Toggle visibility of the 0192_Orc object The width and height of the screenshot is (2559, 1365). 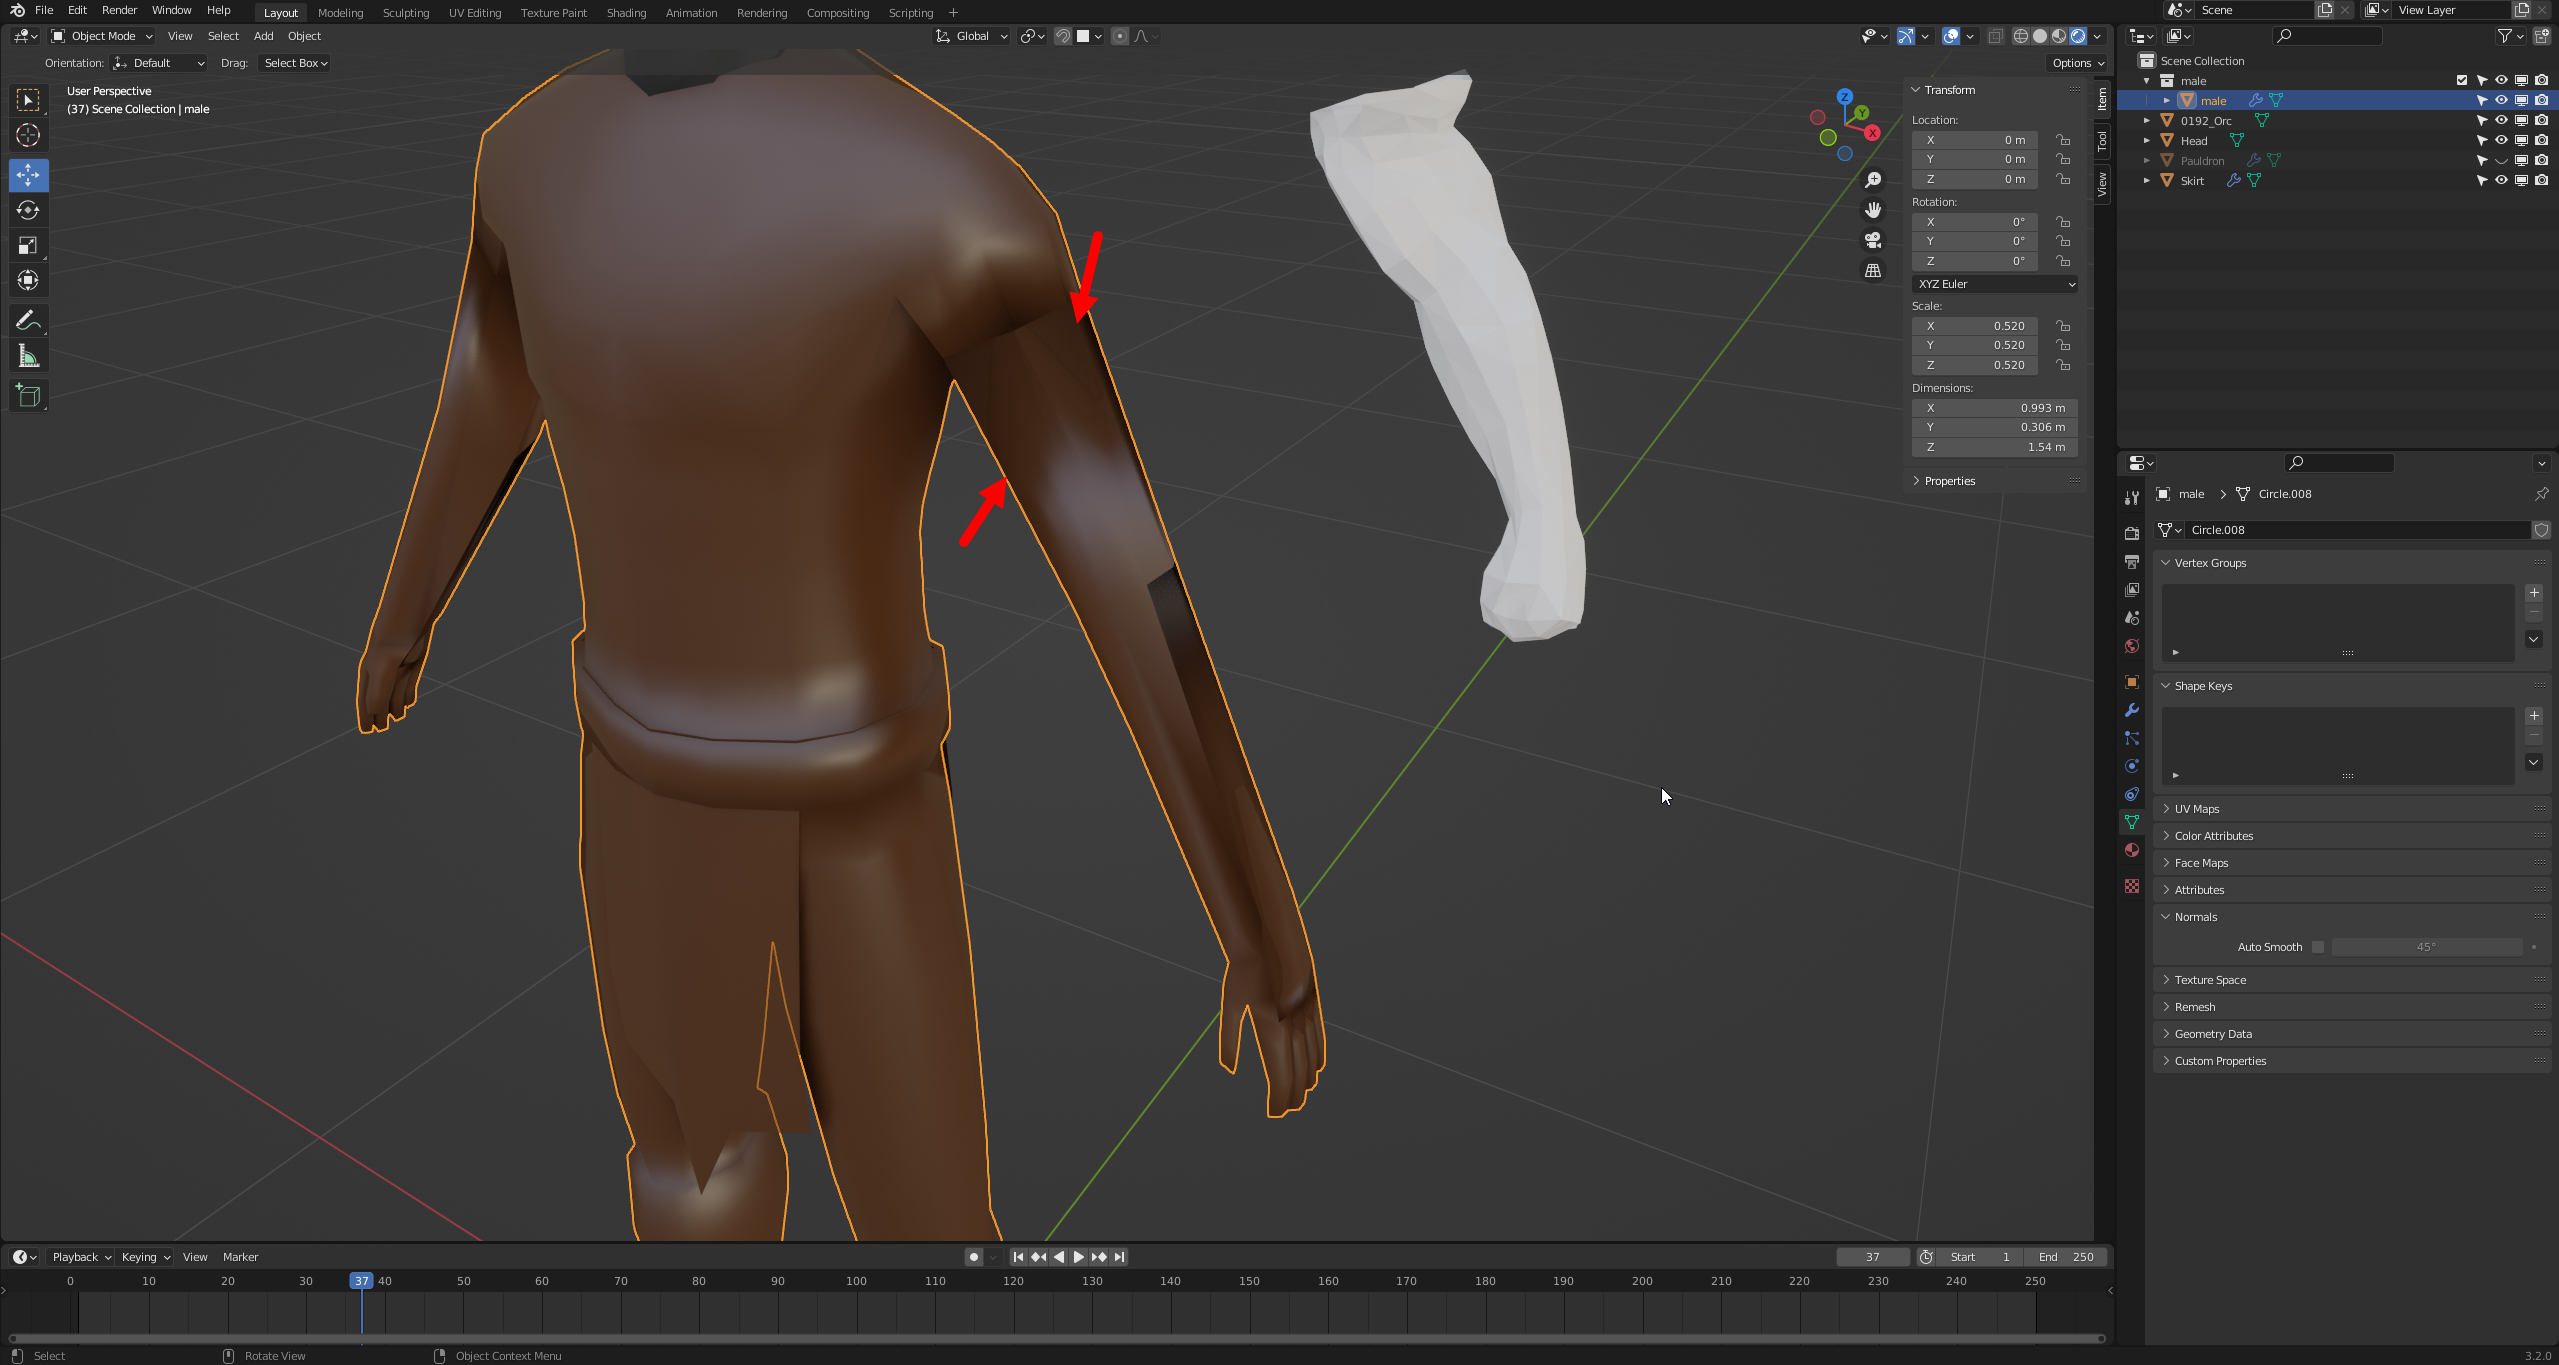[2501, 121]
